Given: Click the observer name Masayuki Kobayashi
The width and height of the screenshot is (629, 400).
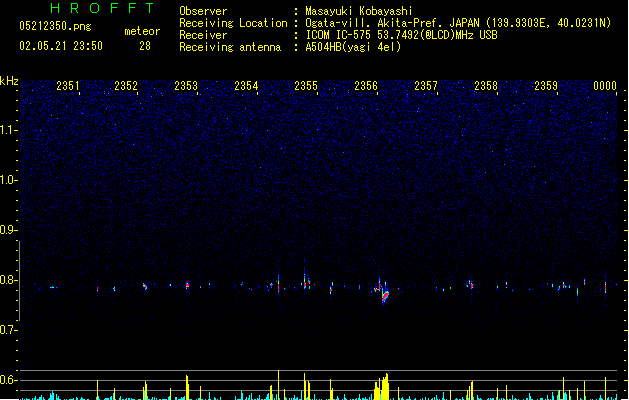Looking at the screenshot, I should pyautogui.click(x=359, y=11).
